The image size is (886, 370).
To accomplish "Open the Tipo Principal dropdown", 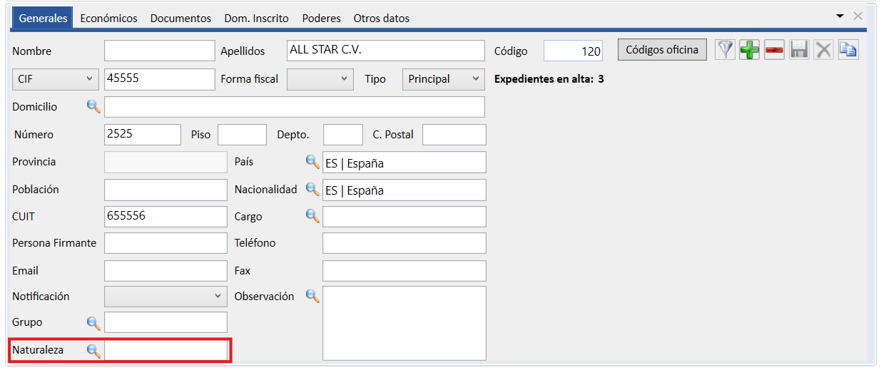I will click(x=444, y=79).
